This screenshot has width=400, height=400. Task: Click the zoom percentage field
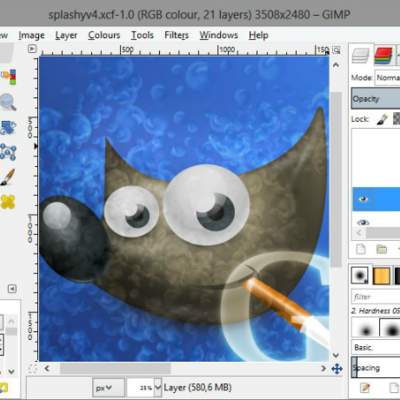141,388
